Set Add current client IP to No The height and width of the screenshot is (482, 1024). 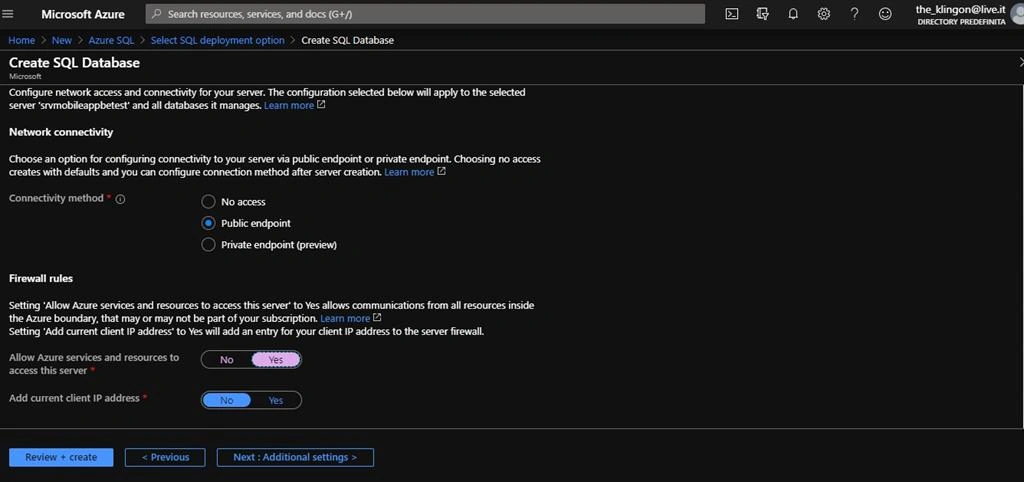(x=227, y=400)
